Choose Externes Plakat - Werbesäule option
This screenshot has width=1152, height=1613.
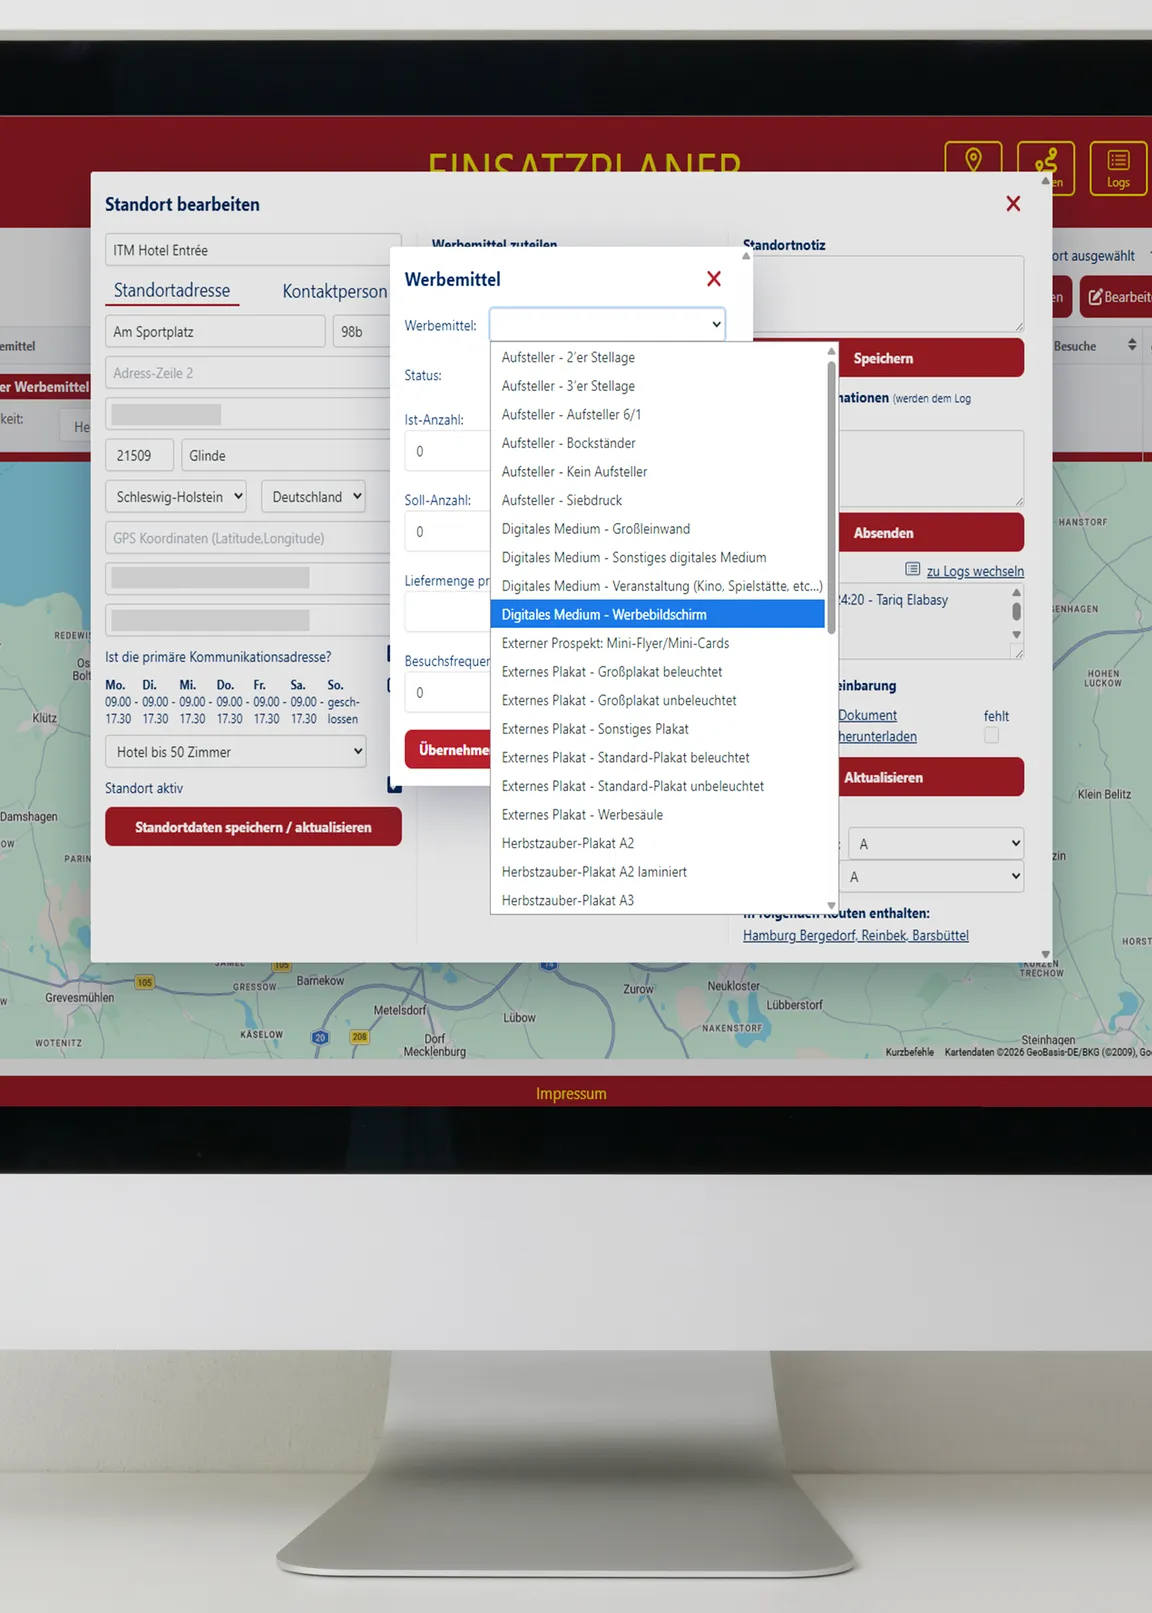(581, 815)
